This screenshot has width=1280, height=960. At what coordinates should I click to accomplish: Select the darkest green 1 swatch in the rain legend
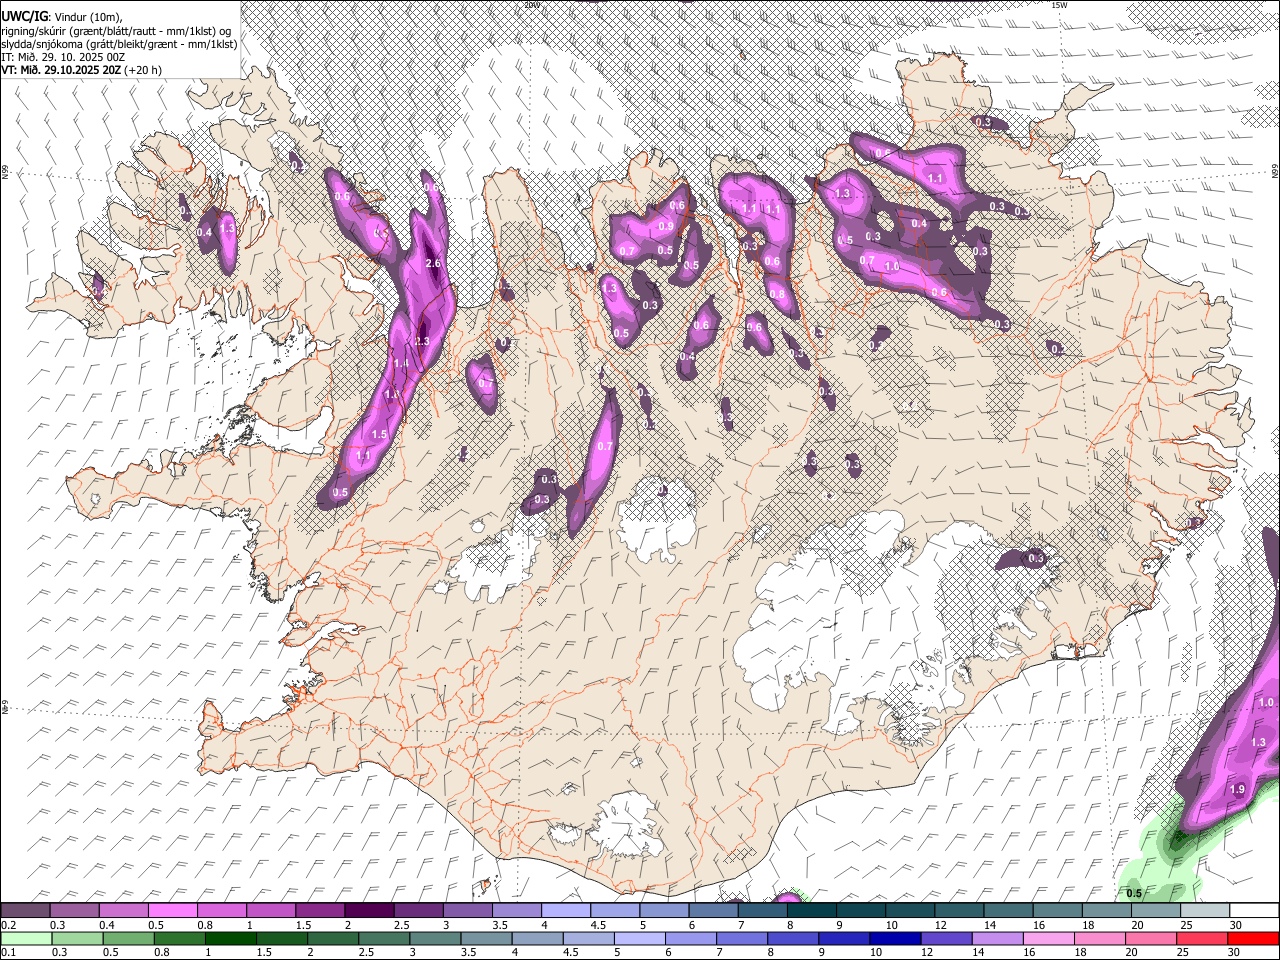(230, 938)
